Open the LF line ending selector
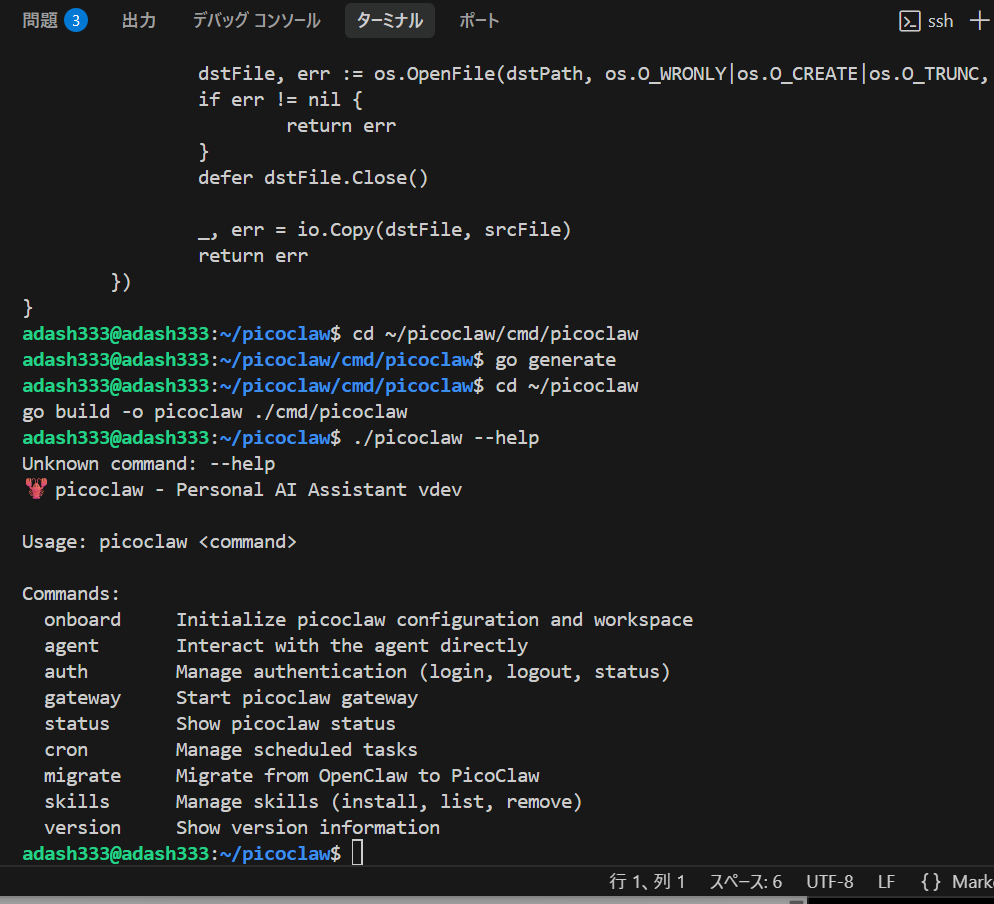The width and height of the screenshot is (994, 904). tap(886, 881)
